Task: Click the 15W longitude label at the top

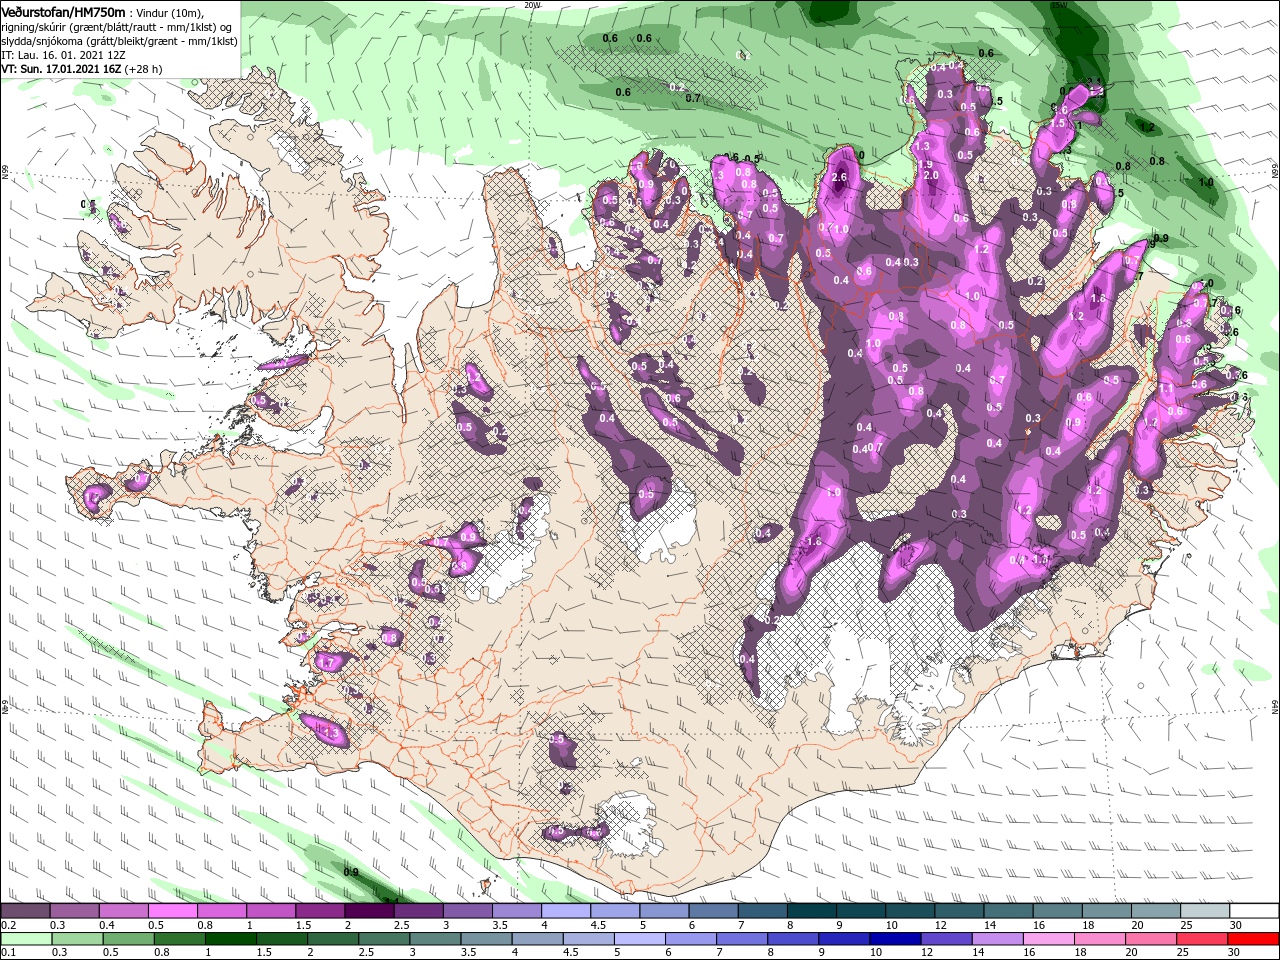Action: point(1059,5)
